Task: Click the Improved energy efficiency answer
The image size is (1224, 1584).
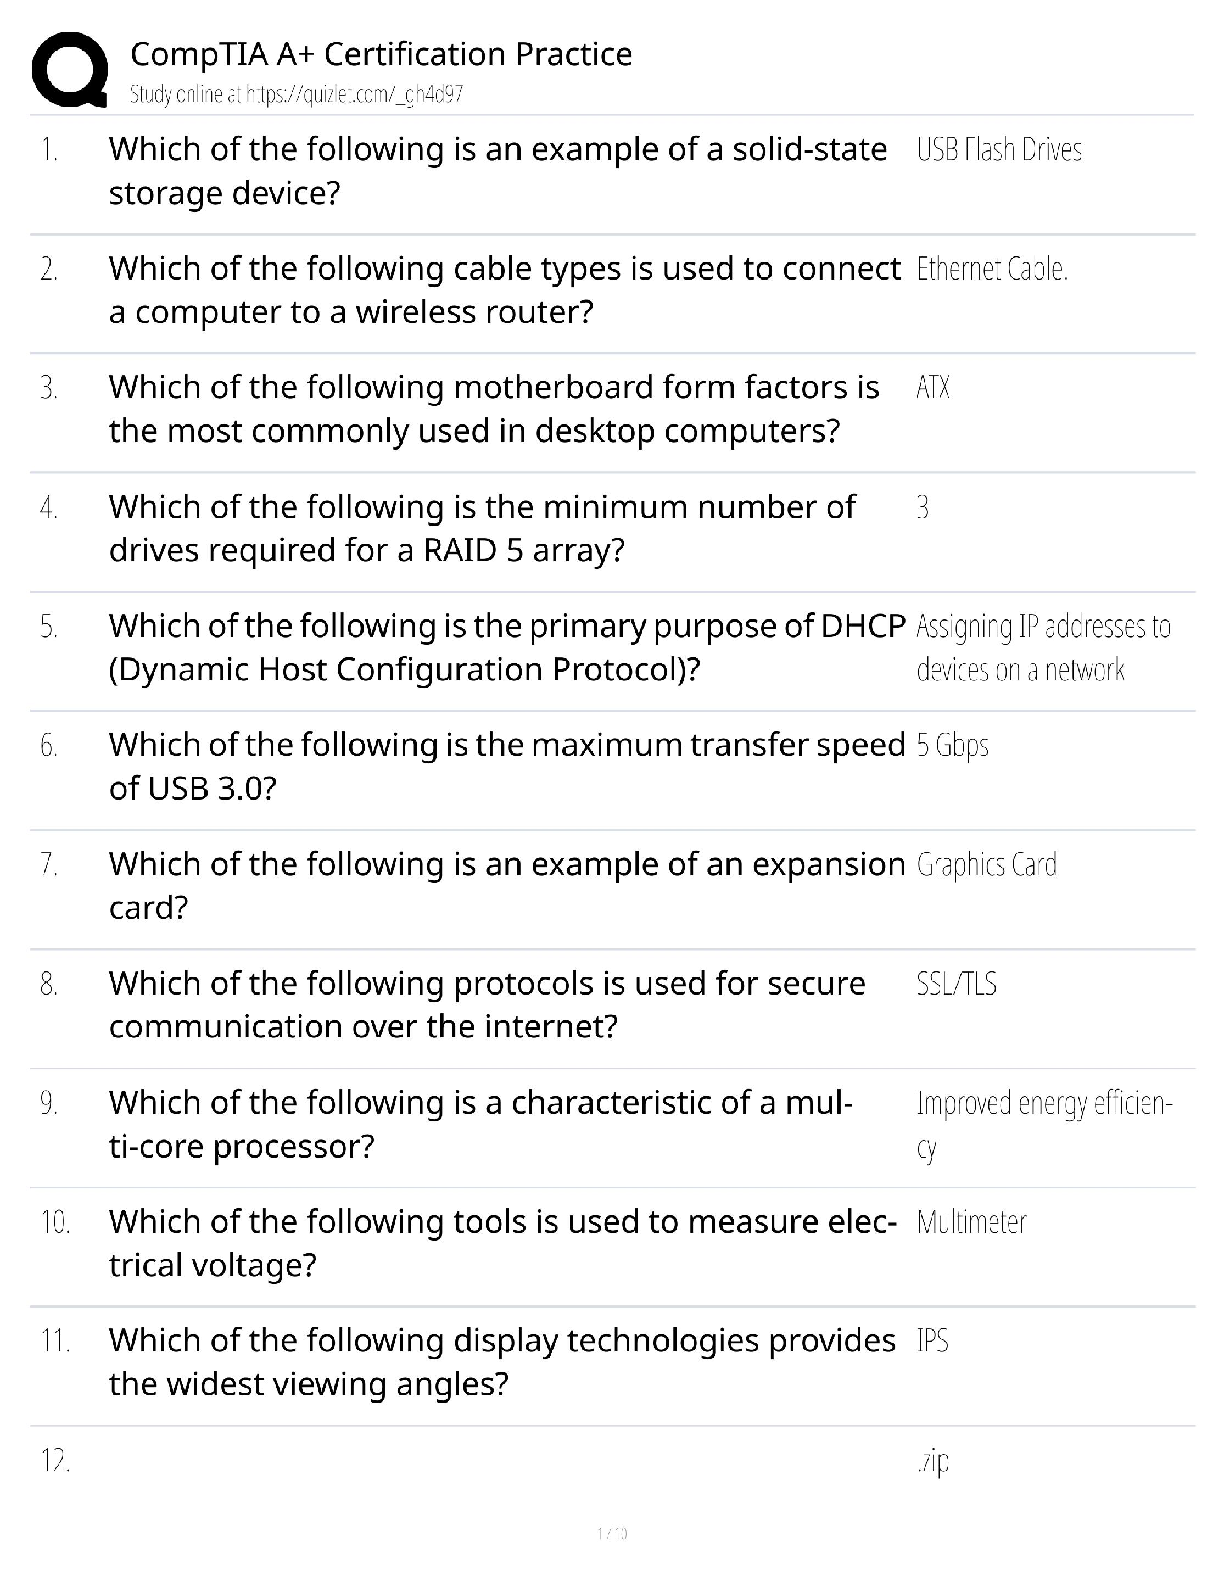Action: point(1044,1125)
